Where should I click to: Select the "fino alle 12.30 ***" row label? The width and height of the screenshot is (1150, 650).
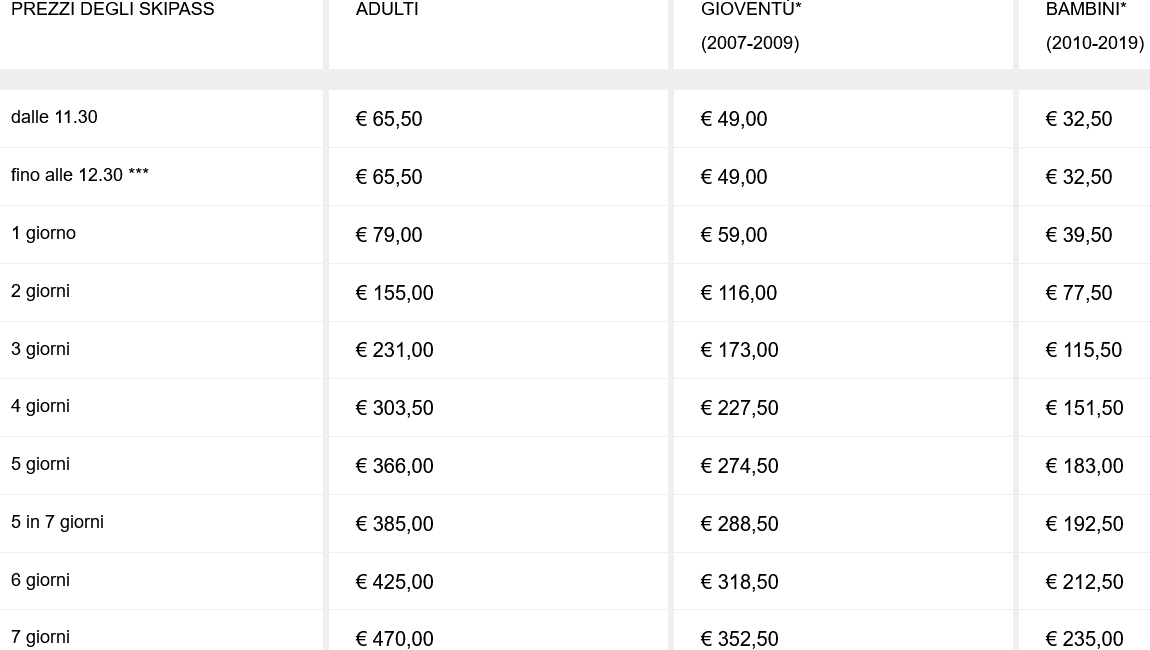[80, 175]
